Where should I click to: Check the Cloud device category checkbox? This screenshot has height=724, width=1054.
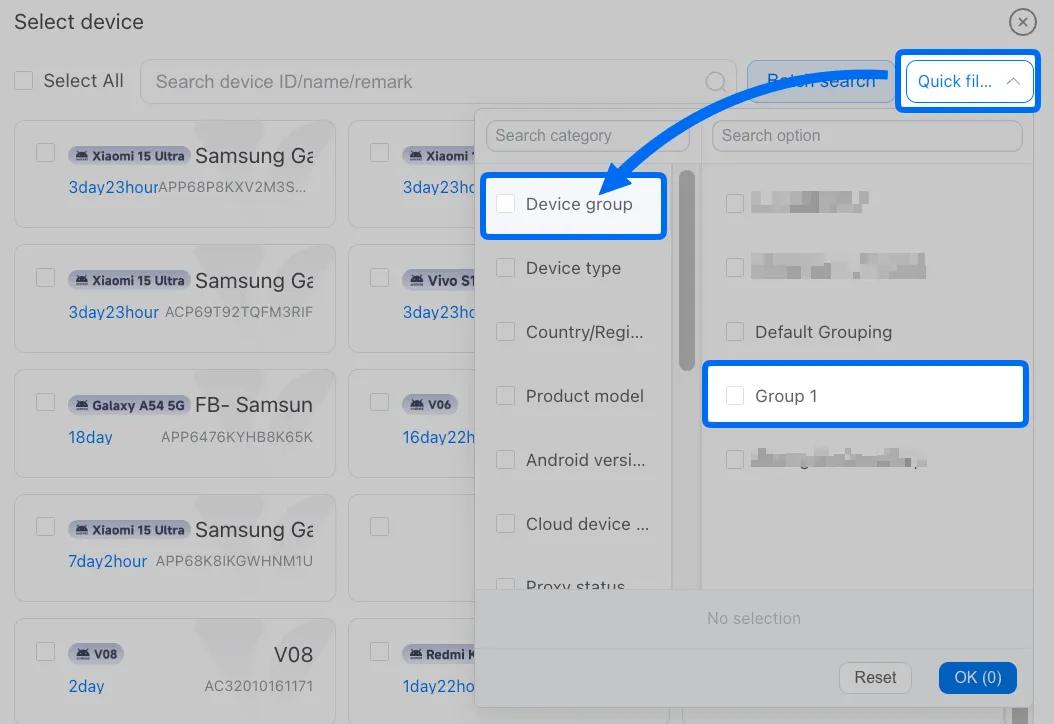click(x=505, y=524)
